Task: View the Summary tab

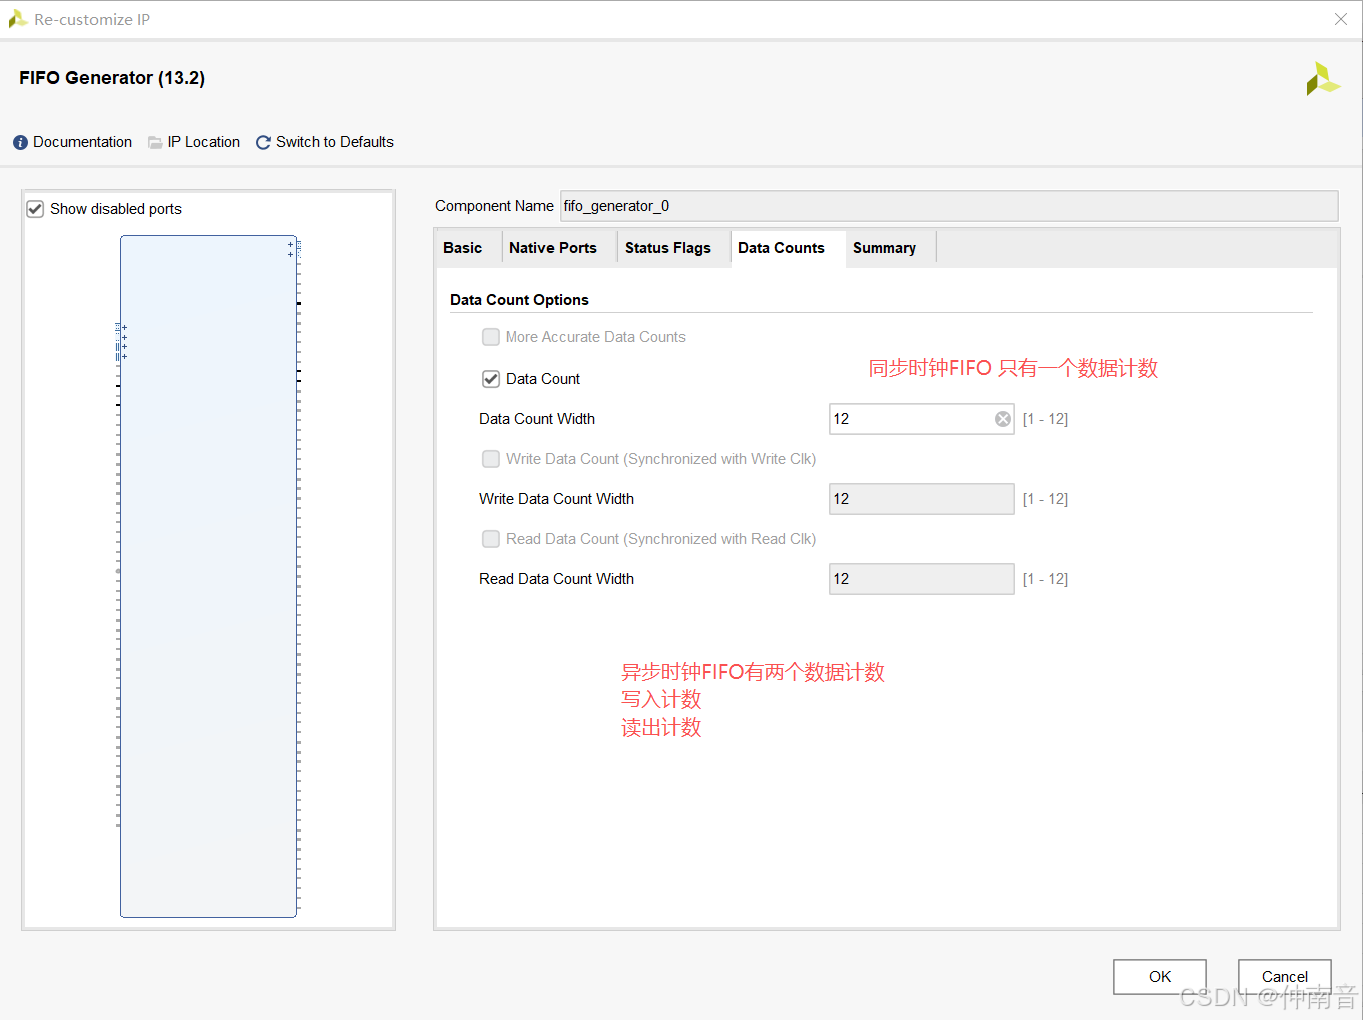Action: coord(884,248)
